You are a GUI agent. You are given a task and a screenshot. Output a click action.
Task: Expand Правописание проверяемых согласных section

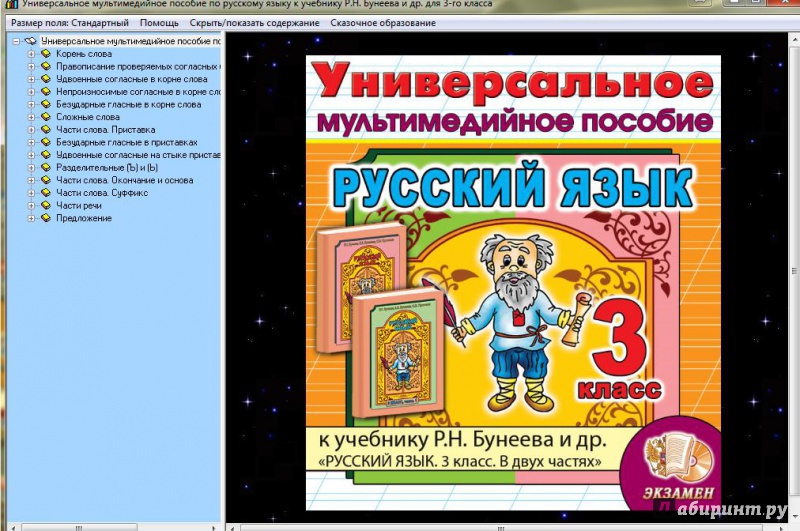pyautogui.click(x=31, y=66)
